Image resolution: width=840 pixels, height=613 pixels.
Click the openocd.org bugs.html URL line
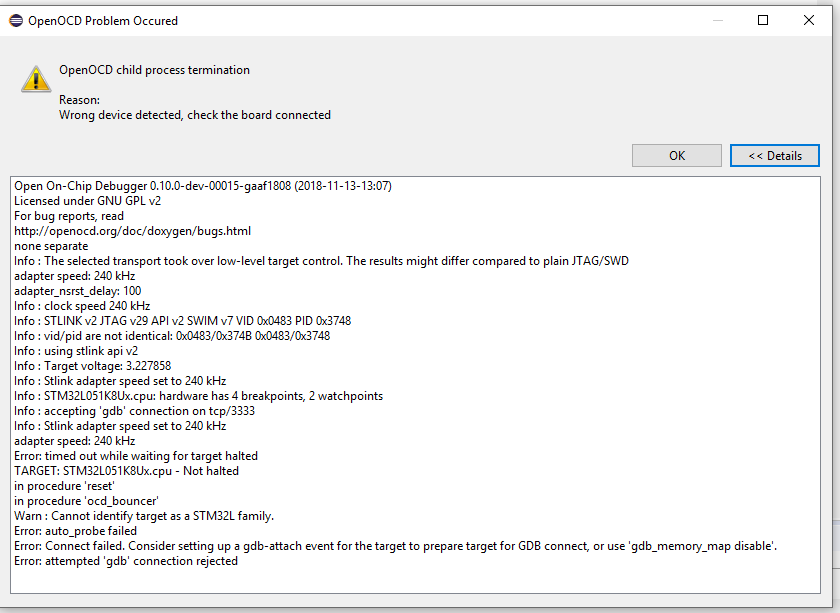(132, 231)
